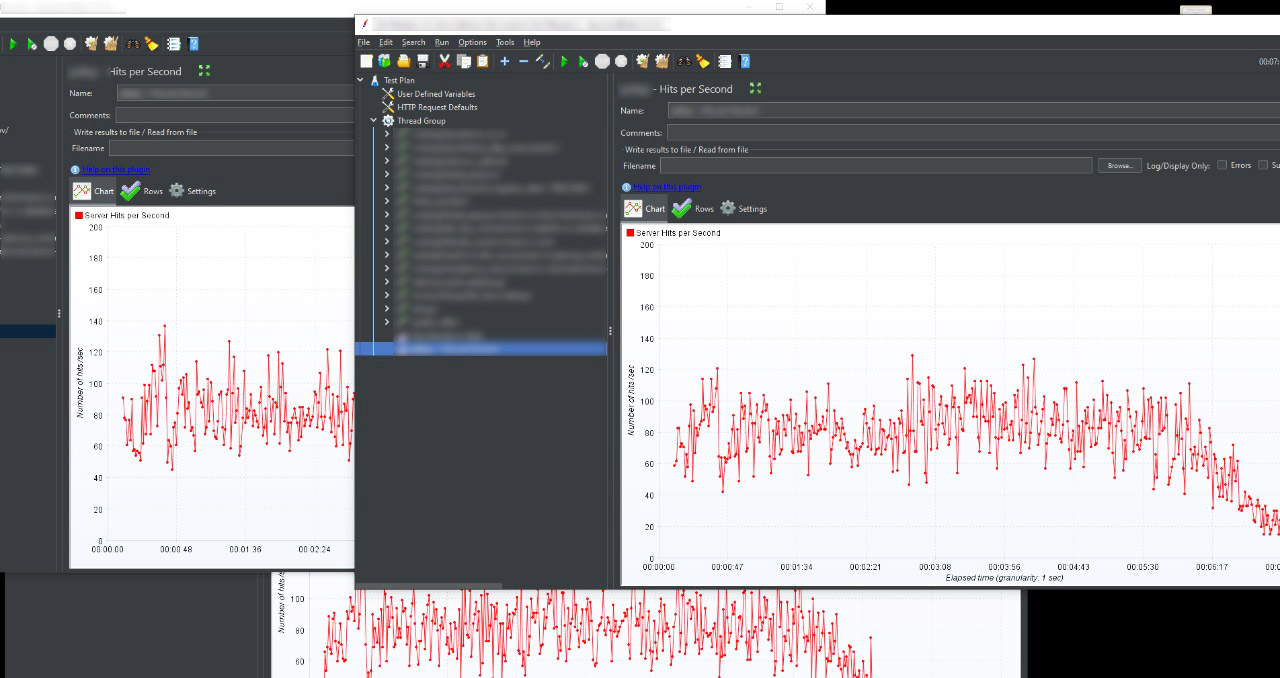Click the Stop icon in the back window
Viewport: 1280px width, 678px height.
coord(51,44)
